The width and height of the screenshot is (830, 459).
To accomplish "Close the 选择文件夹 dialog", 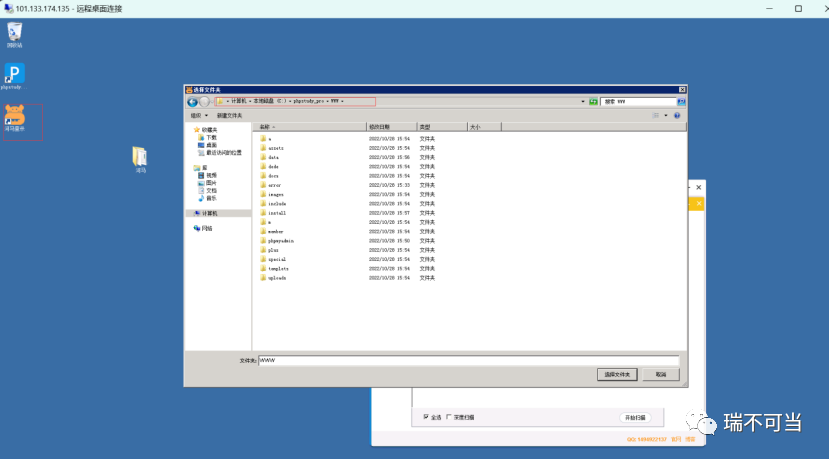I will [x=682, y=89].
